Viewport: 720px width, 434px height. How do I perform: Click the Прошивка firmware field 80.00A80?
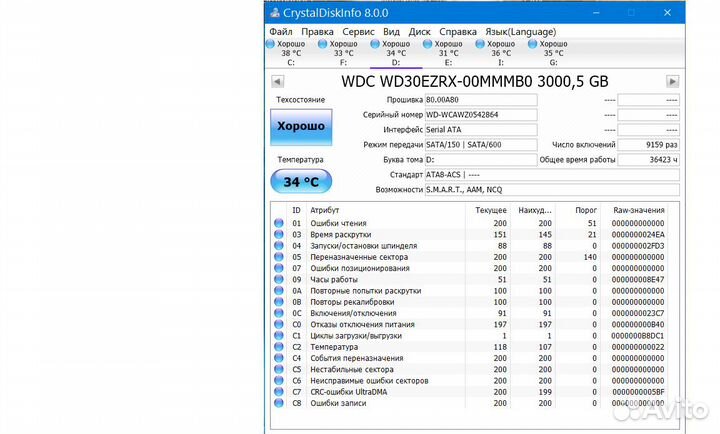coord(481,100)
